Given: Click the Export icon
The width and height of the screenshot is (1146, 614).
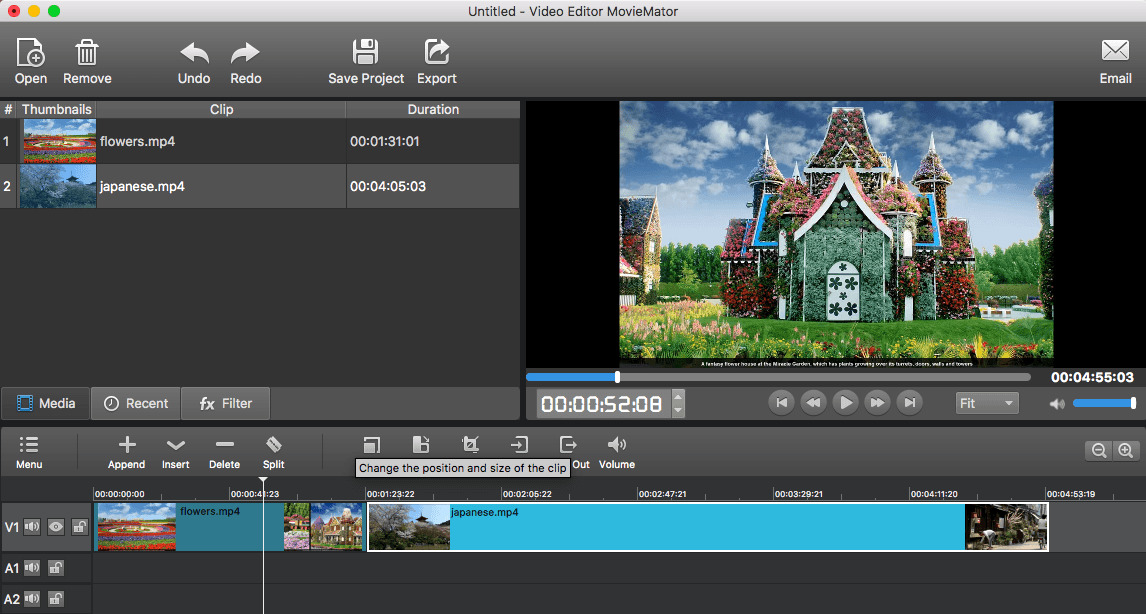Looking at the screenshot, I should (x=436, y=61).
